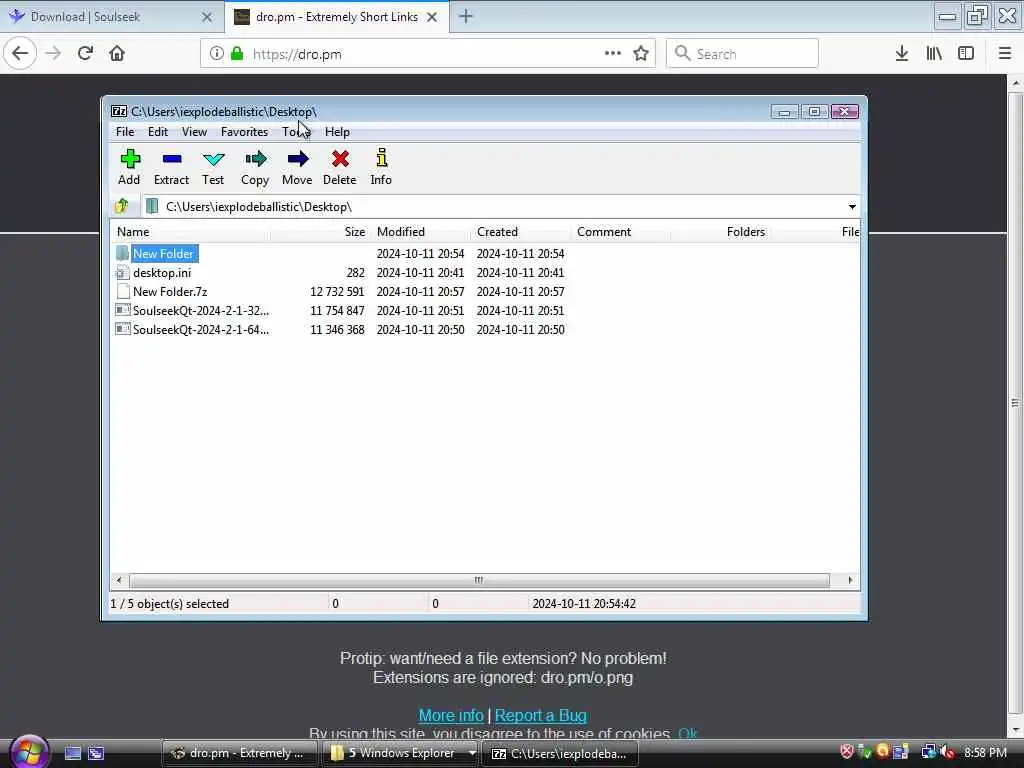Screen dimensions: 1024x768
Task: Bookmark this page with the star
Action: [x=641, y=54]
